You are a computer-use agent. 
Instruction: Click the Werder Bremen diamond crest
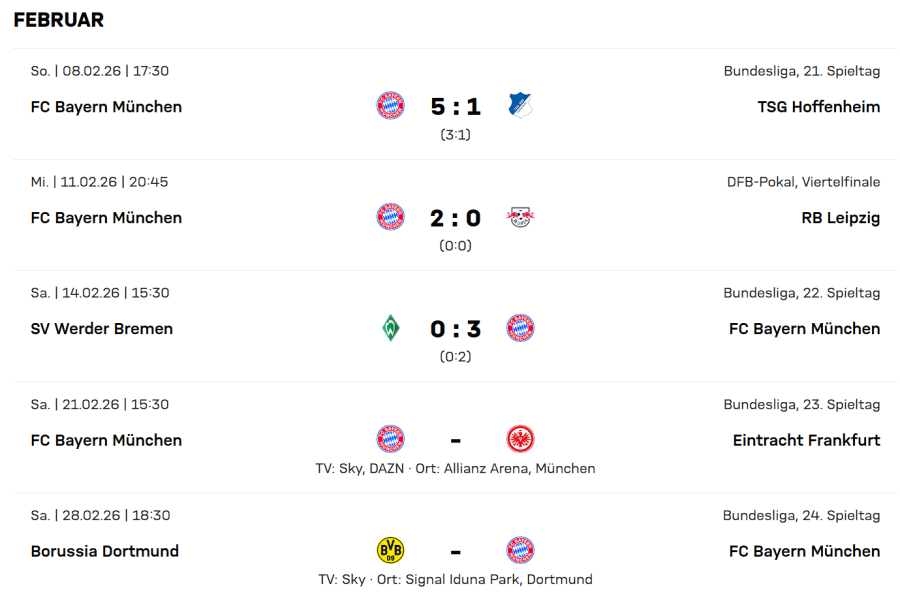click(x=391, y=328)
